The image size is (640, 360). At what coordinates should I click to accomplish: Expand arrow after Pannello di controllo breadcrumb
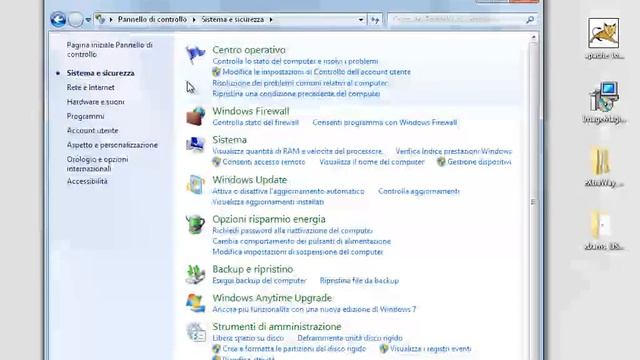(194, 20)
